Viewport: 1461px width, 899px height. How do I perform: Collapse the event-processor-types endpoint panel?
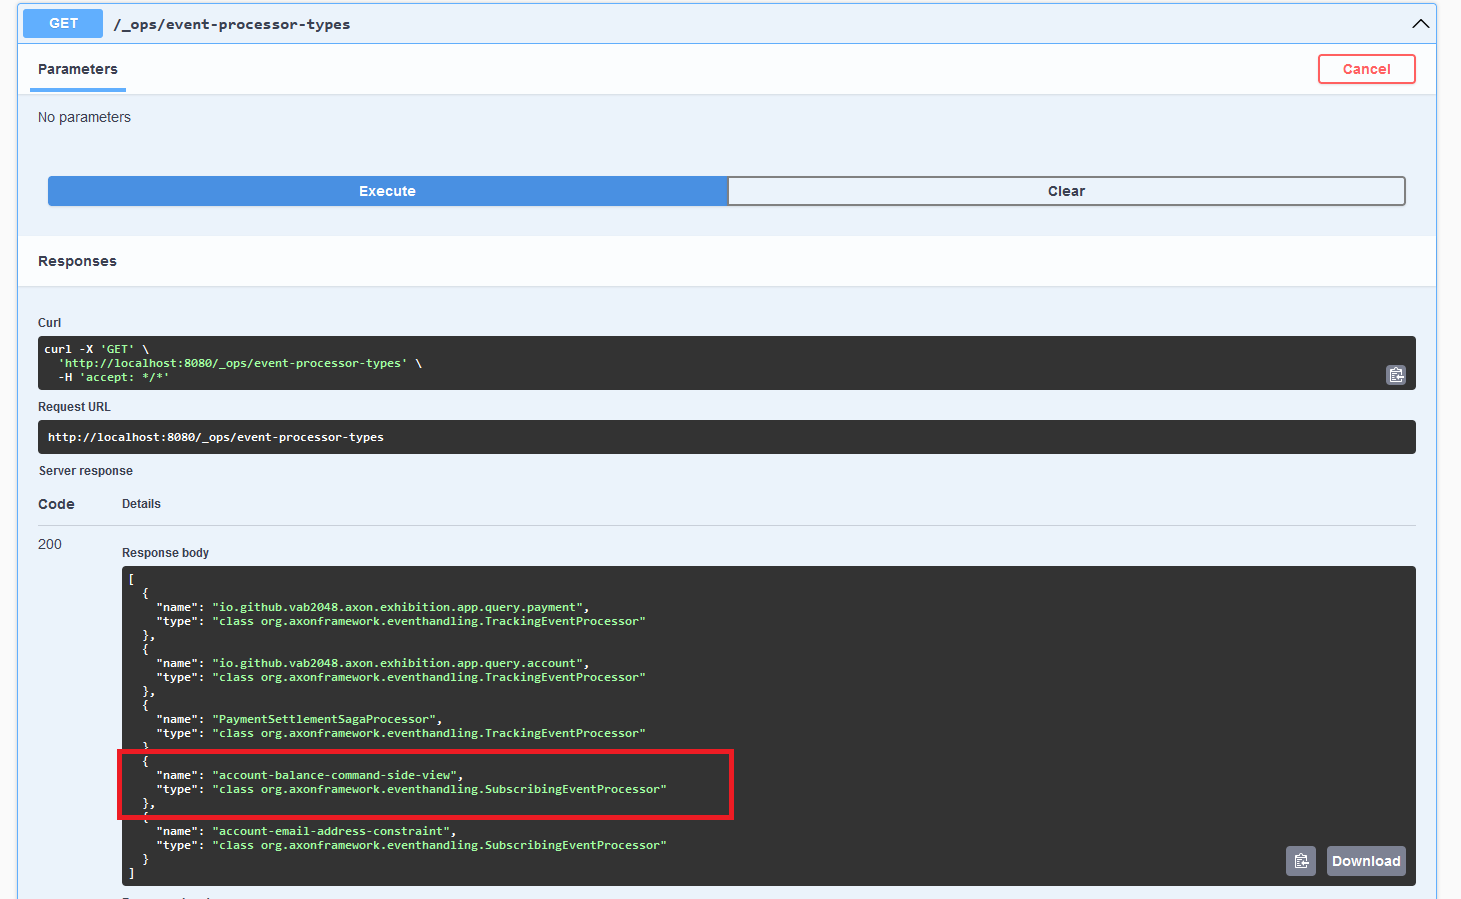(1420, 23)
